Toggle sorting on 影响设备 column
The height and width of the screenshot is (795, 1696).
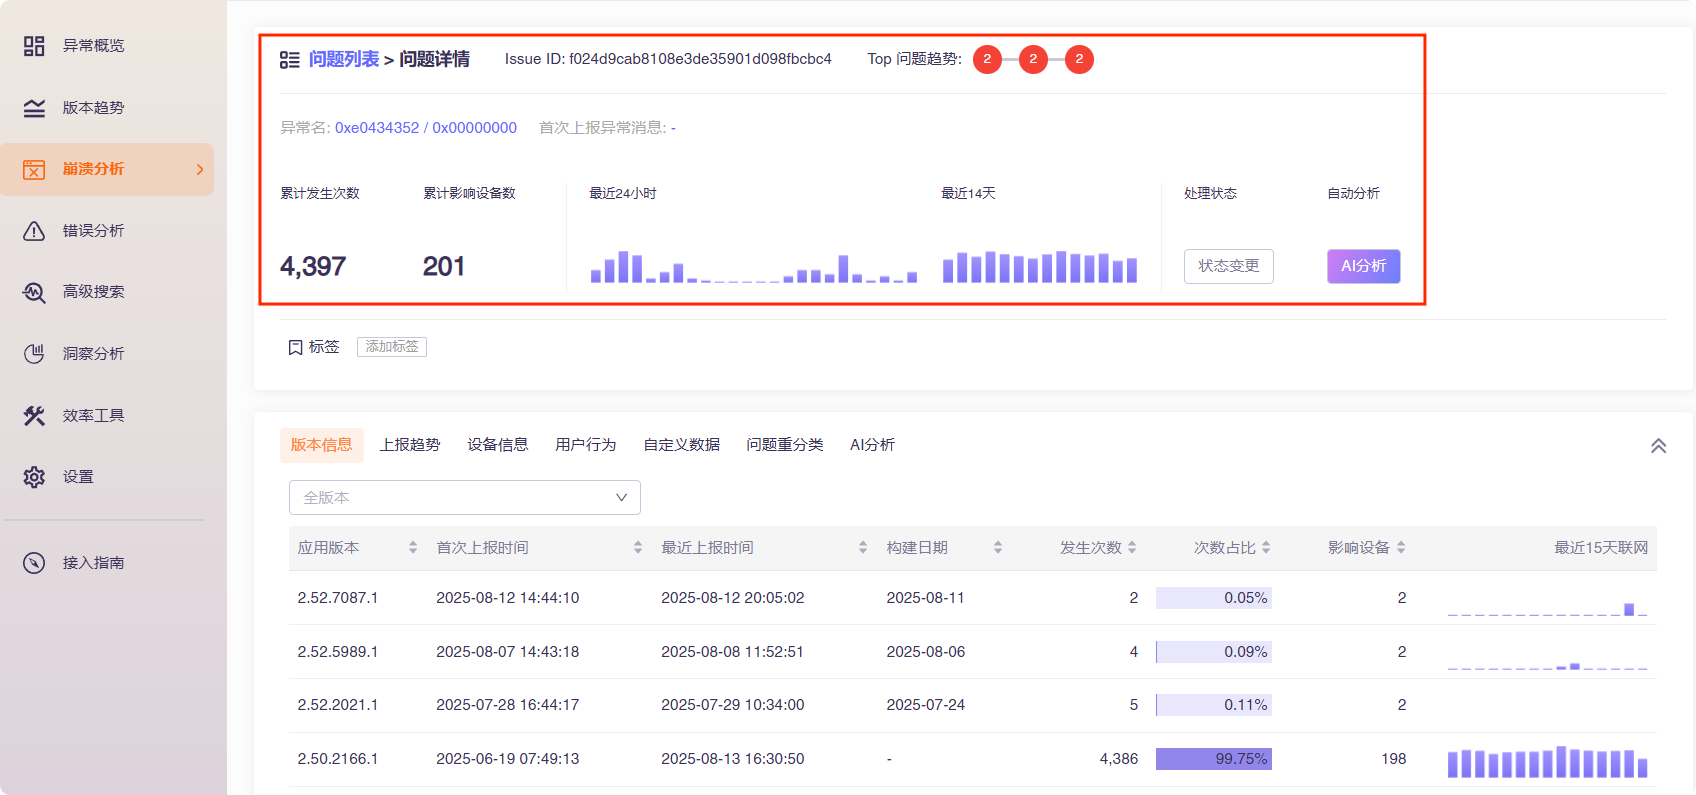[1401, 548]
